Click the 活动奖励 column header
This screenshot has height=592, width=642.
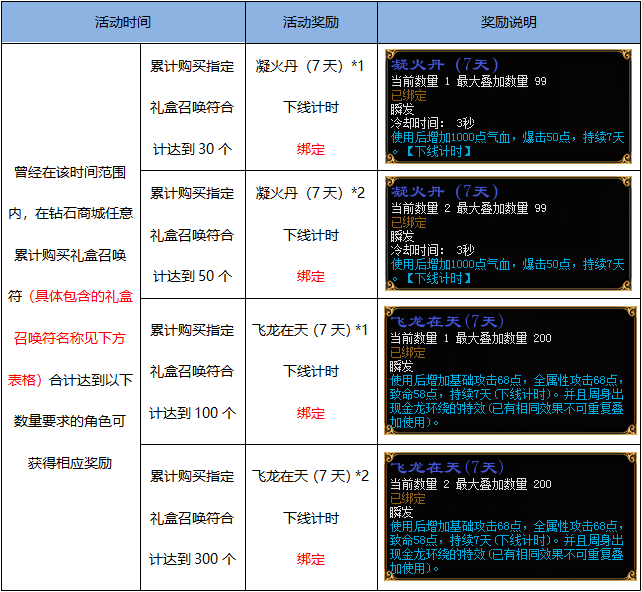(311, 22)
